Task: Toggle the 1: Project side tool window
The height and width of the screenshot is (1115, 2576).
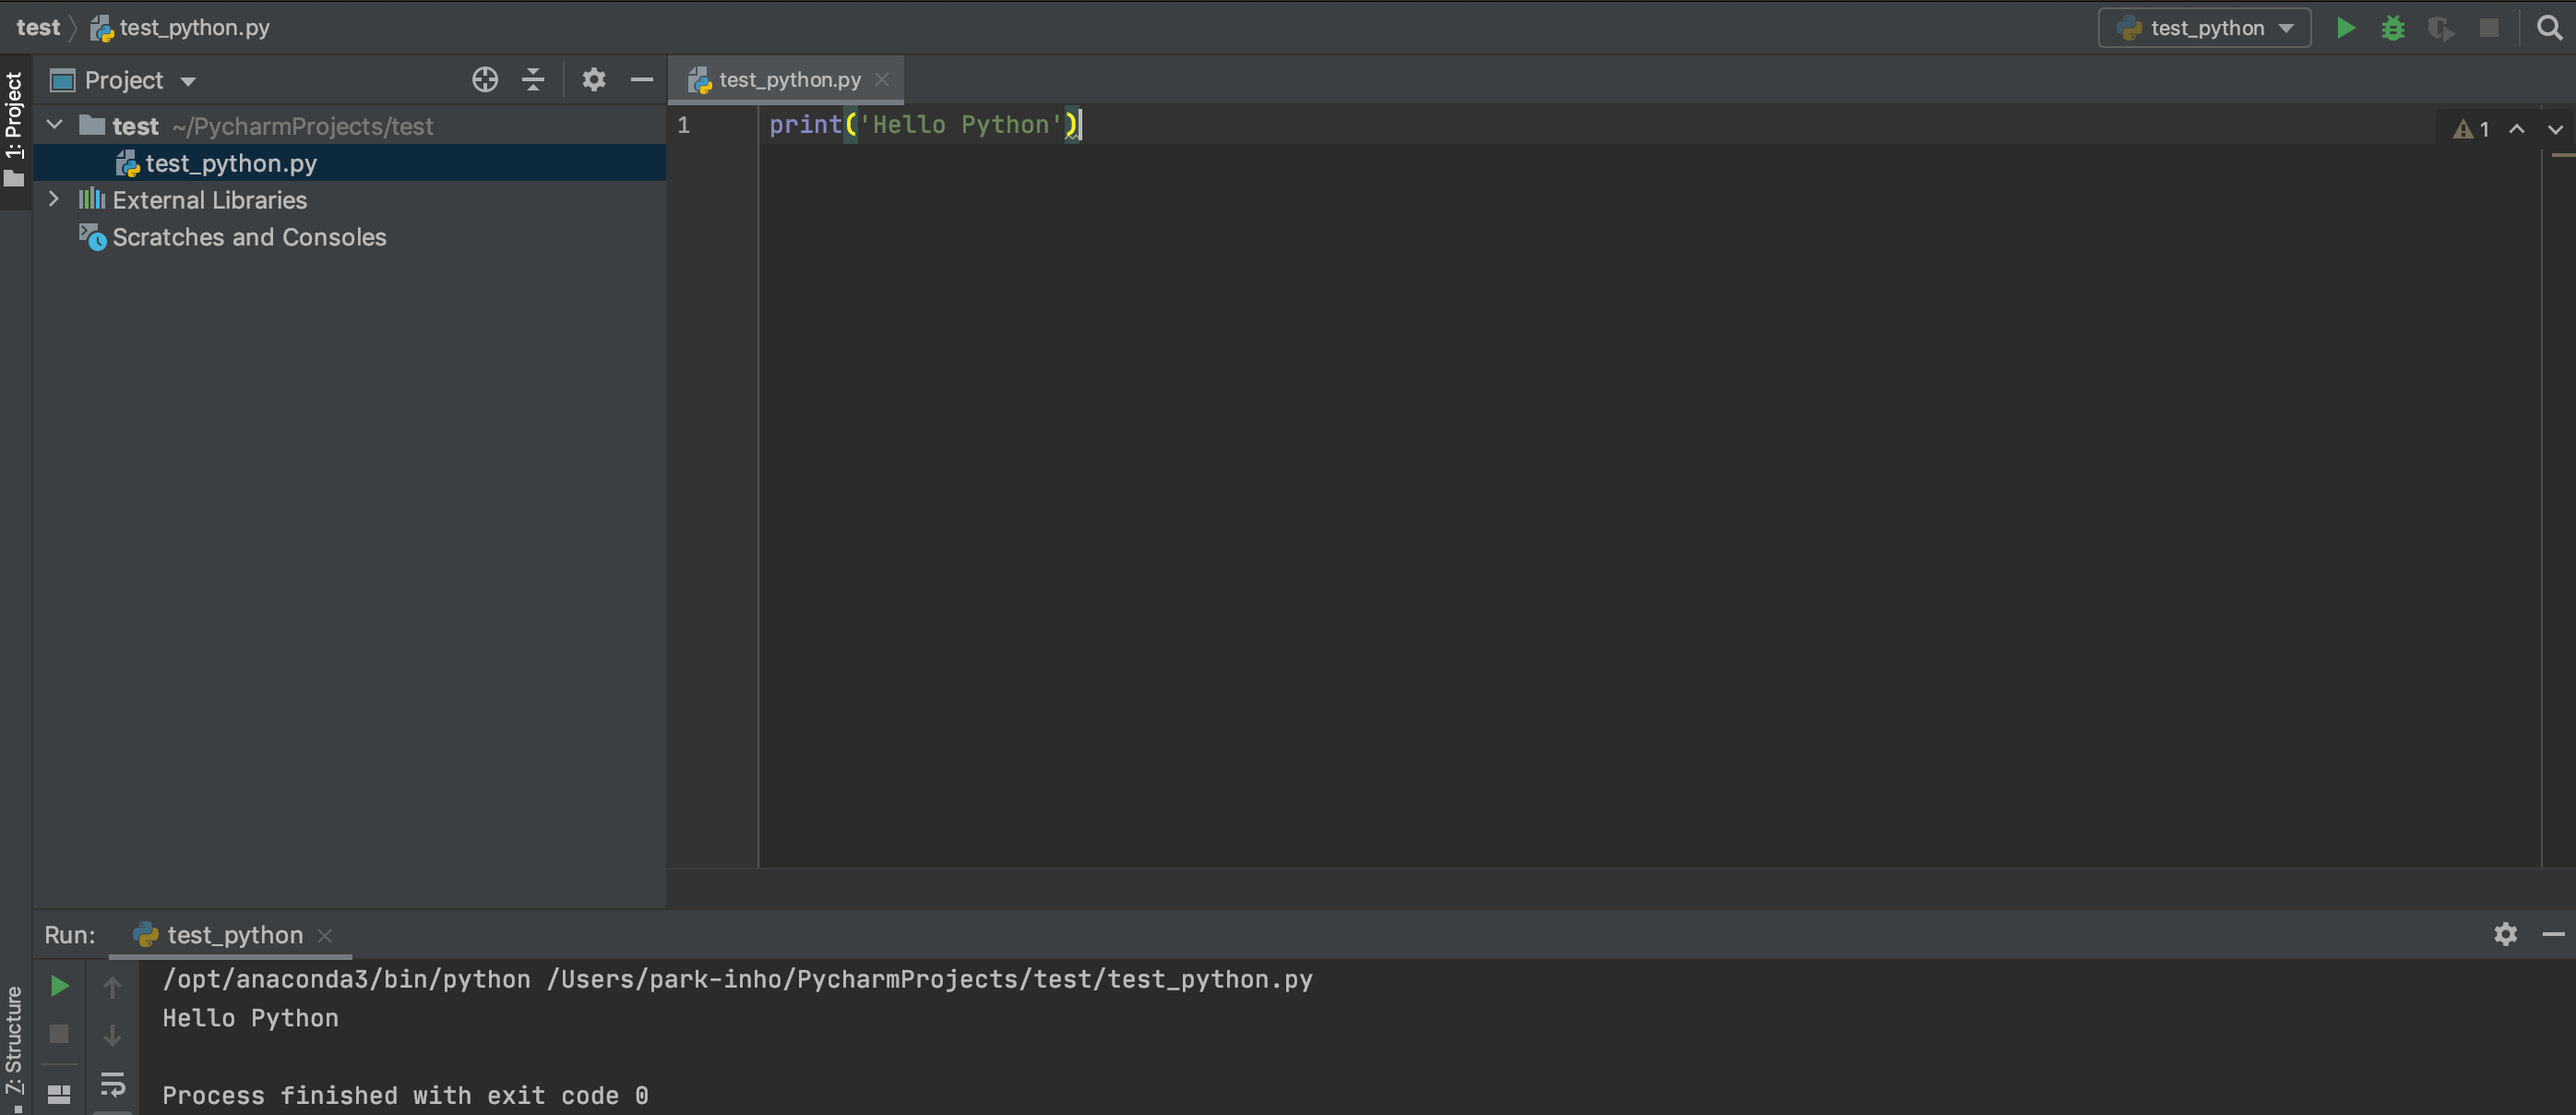Action: pos(14,128)
